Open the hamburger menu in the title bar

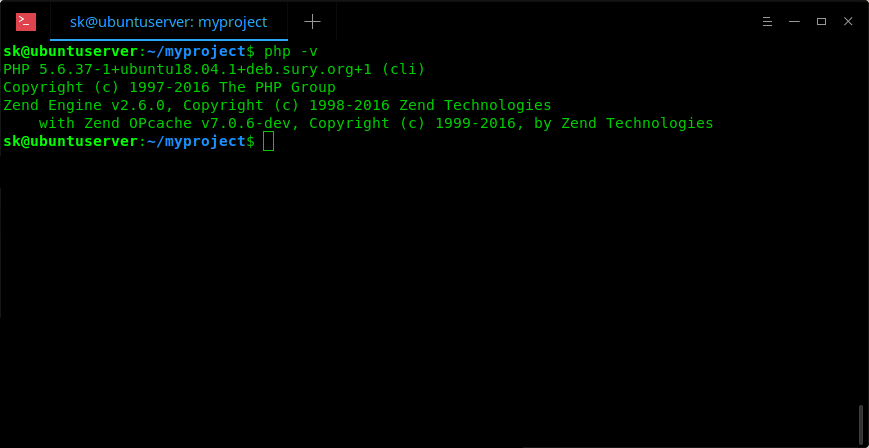point(767,22)
